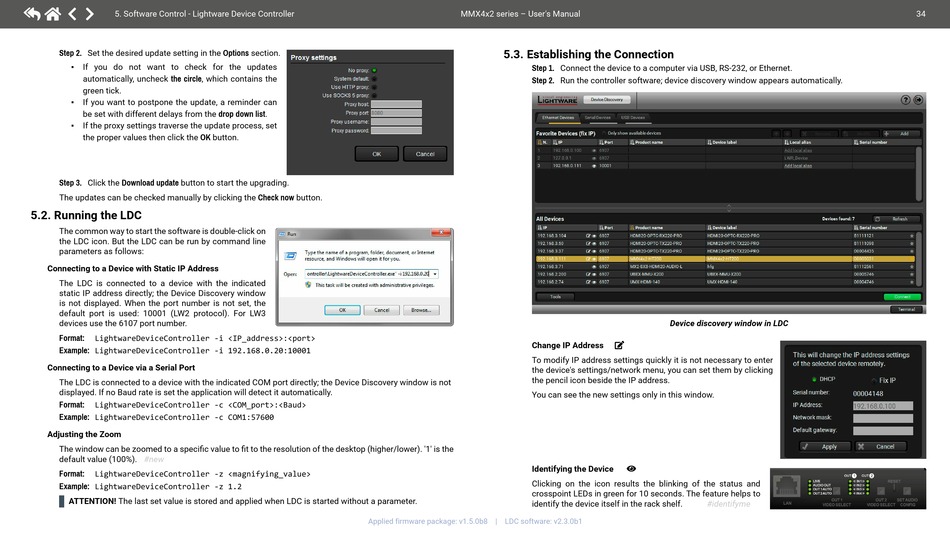Click the Run program icon in Run dialog
The height and width of the screenshot is (533, 950).
click(x=291, y=256)
